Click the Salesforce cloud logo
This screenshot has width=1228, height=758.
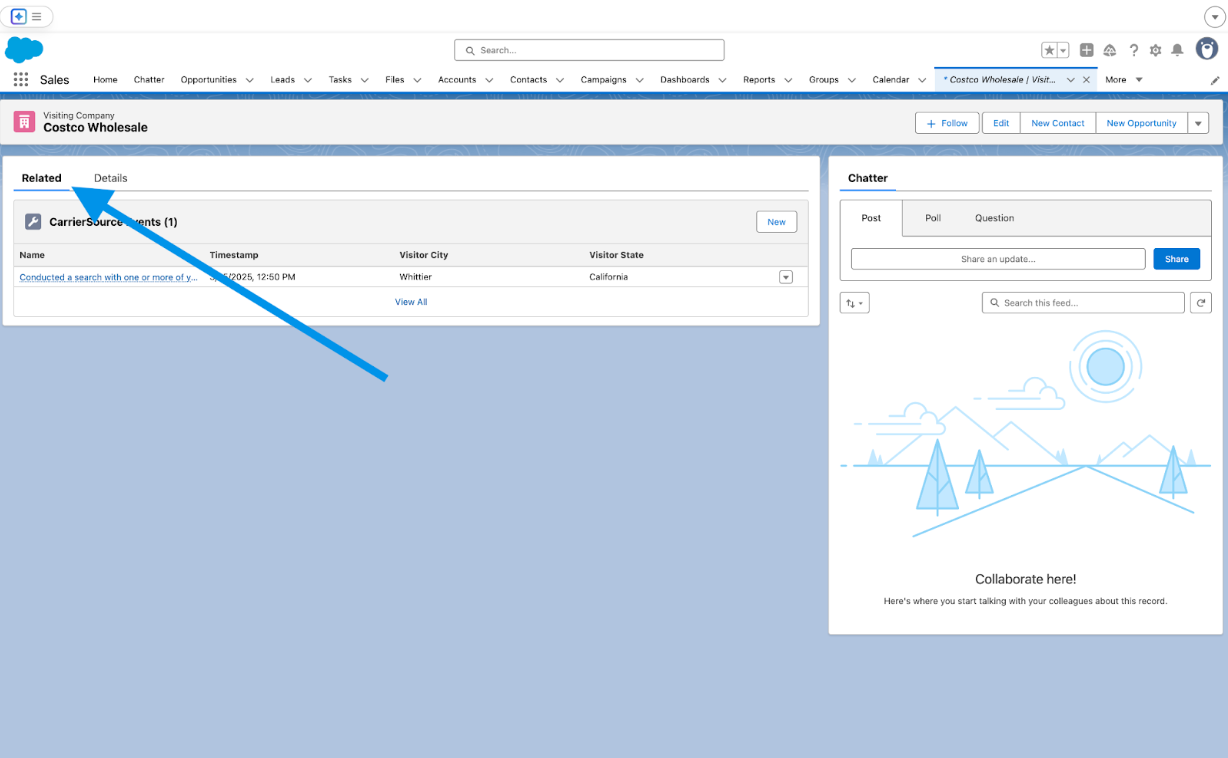click(24, 49)
